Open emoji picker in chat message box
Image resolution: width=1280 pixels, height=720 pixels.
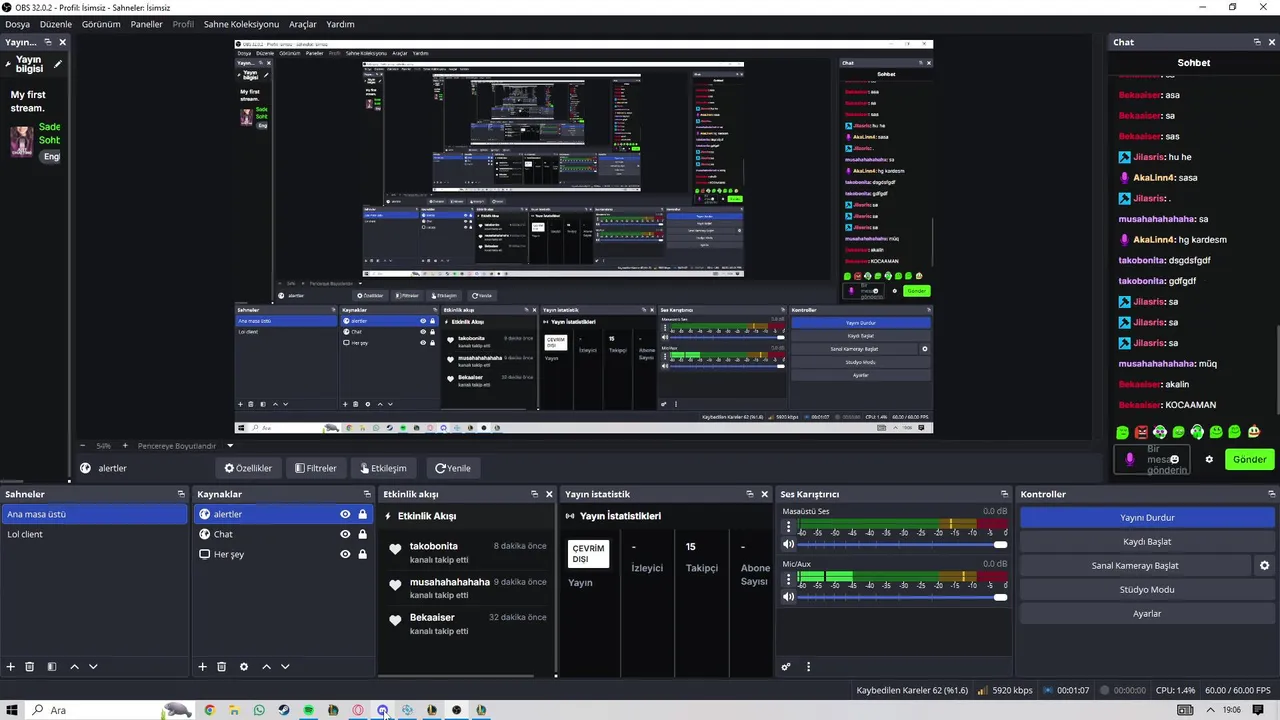[x=1175, y=460]
